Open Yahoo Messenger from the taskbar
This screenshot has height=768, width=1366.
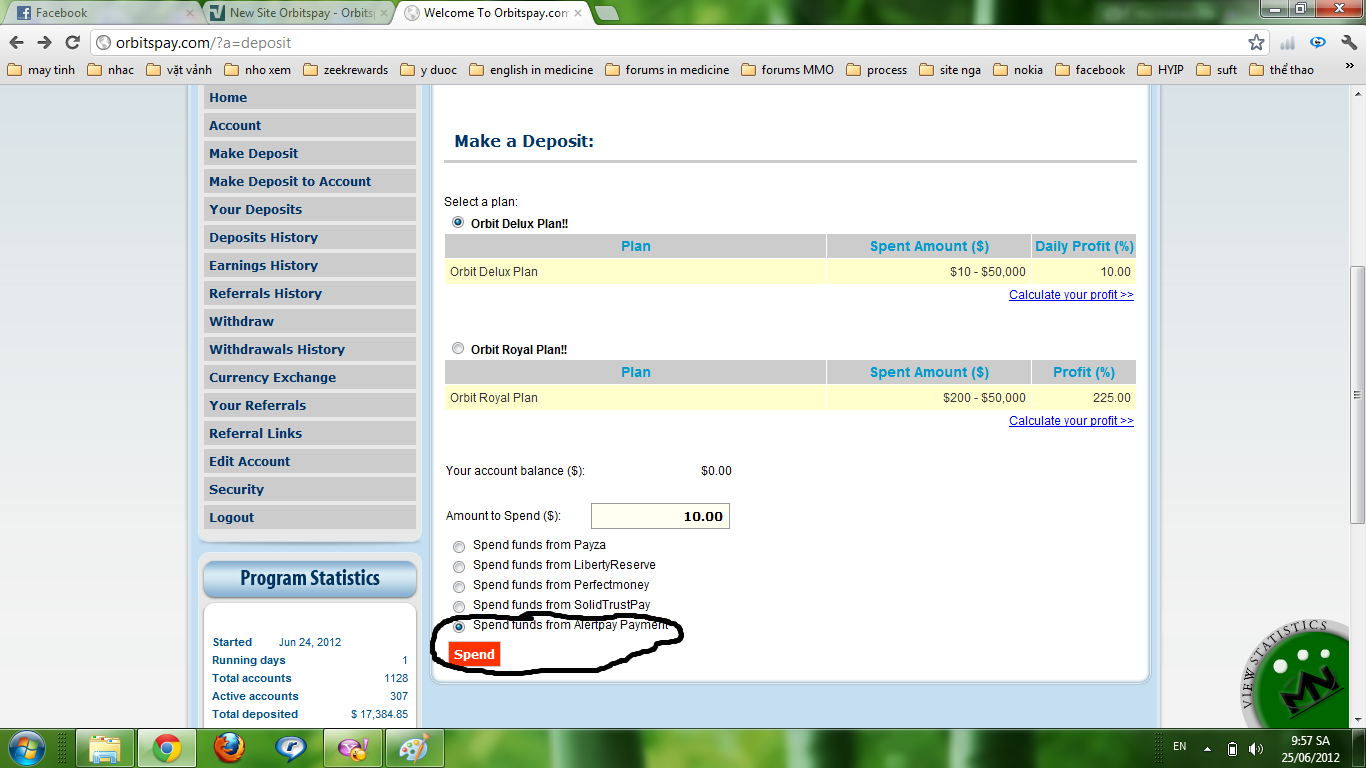click(x=352, y=748)
